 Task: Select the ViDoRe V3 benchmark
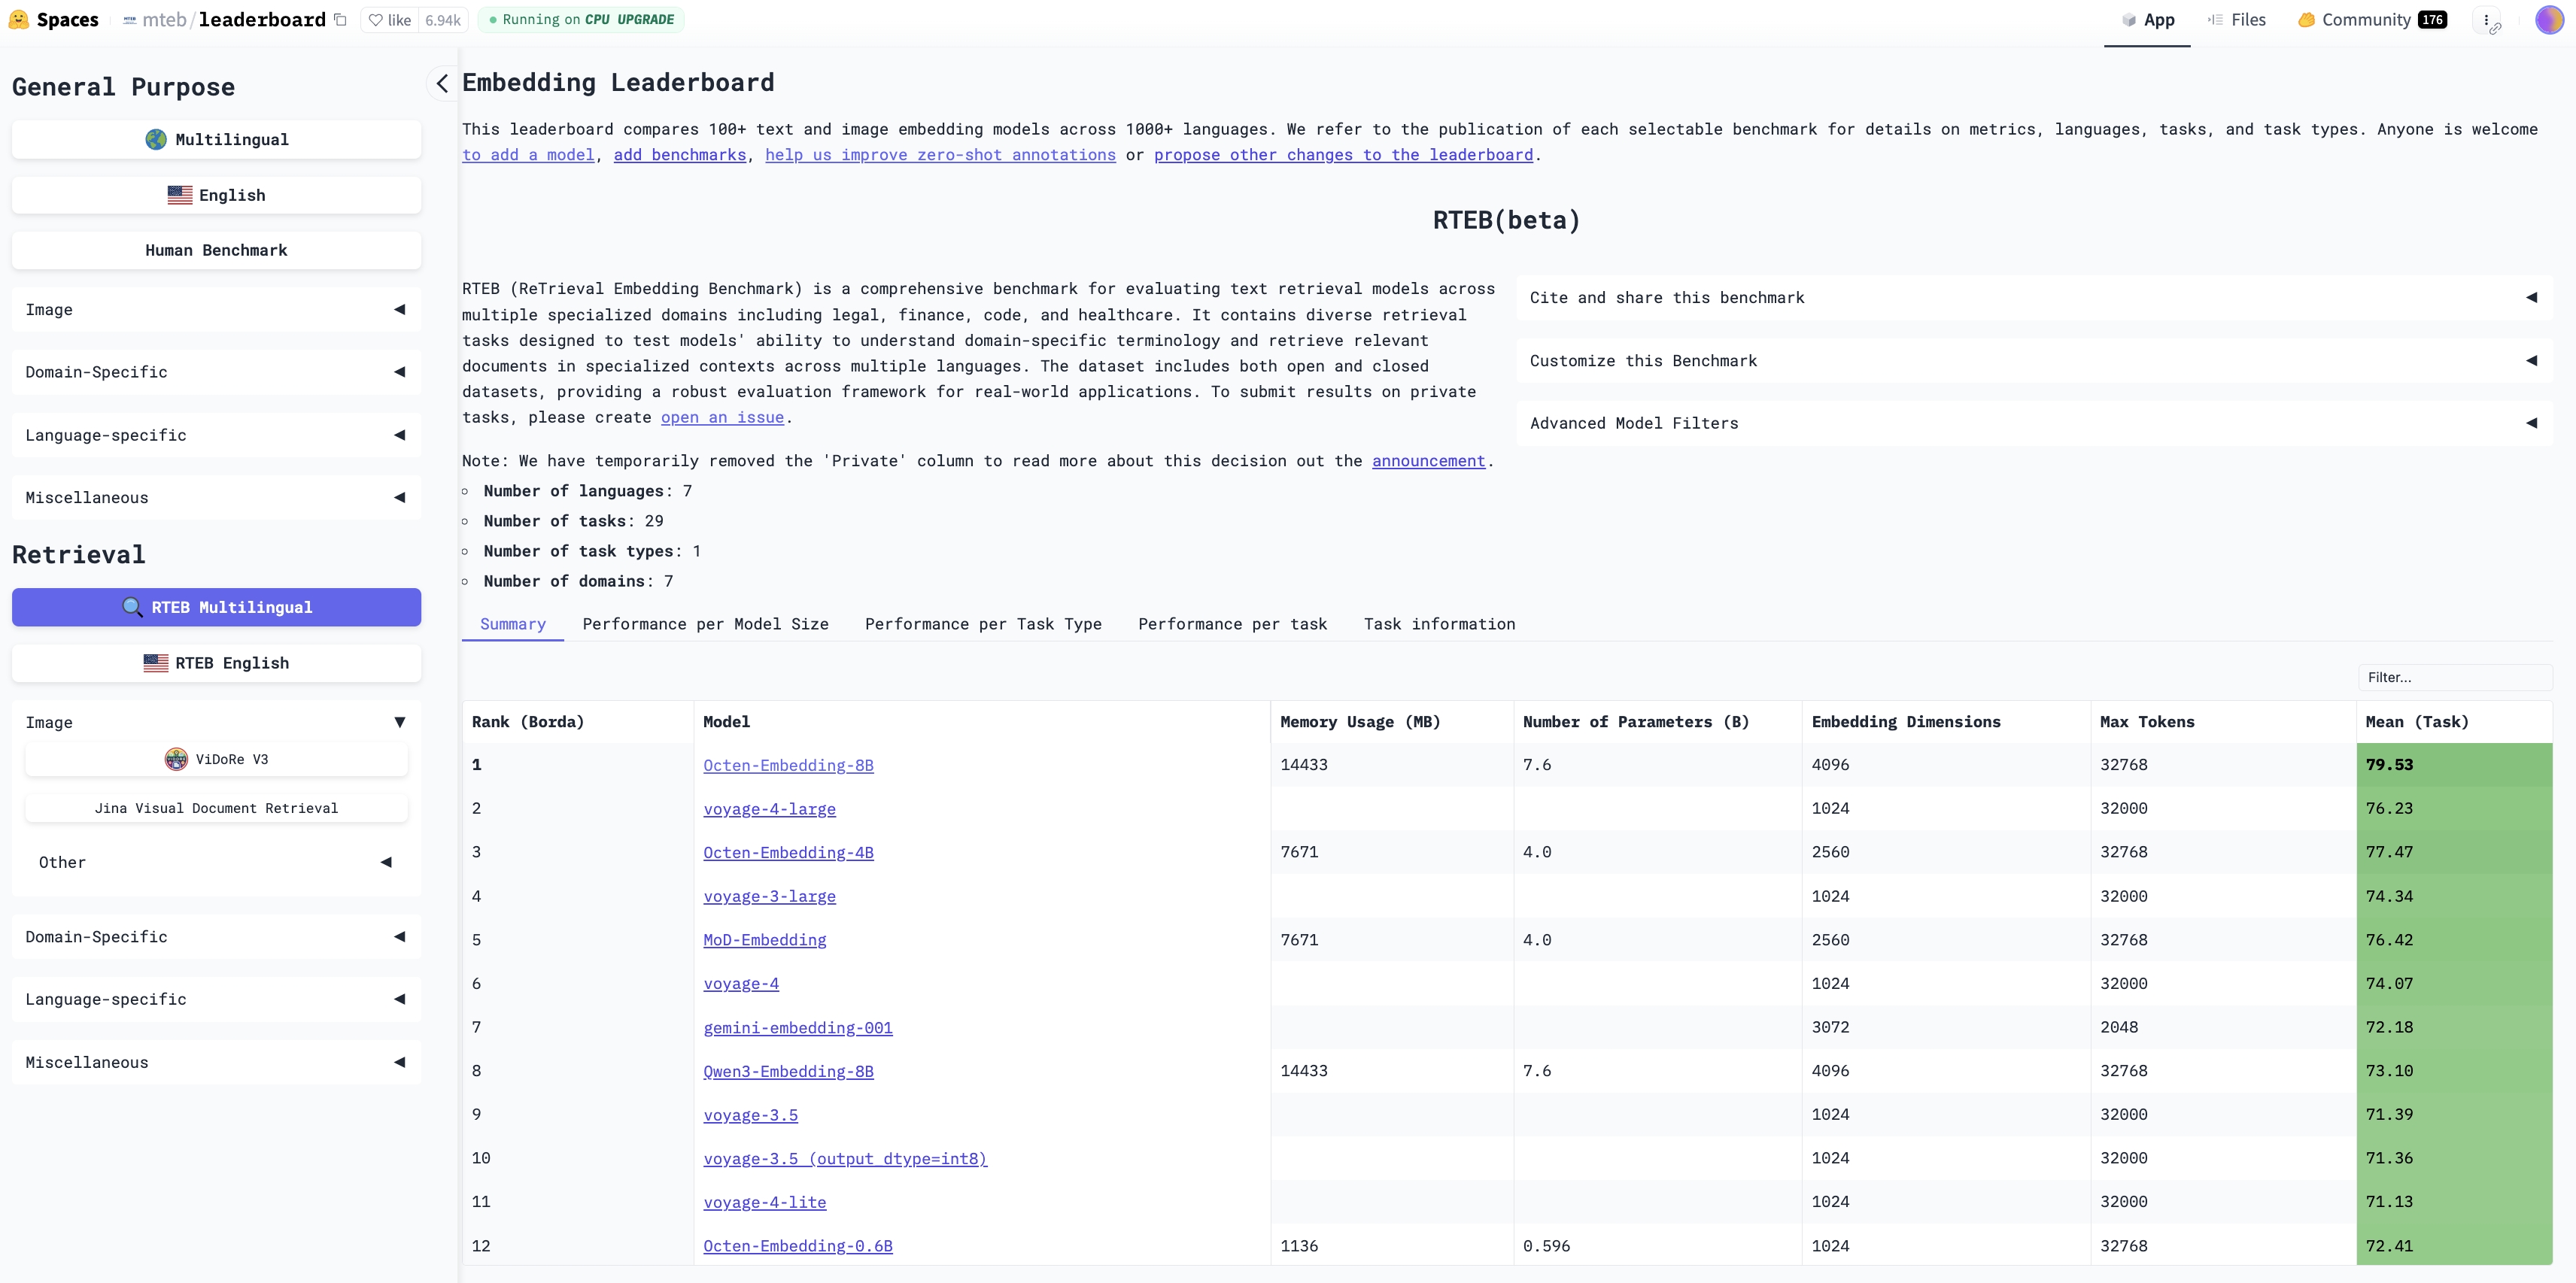[216, 759]
